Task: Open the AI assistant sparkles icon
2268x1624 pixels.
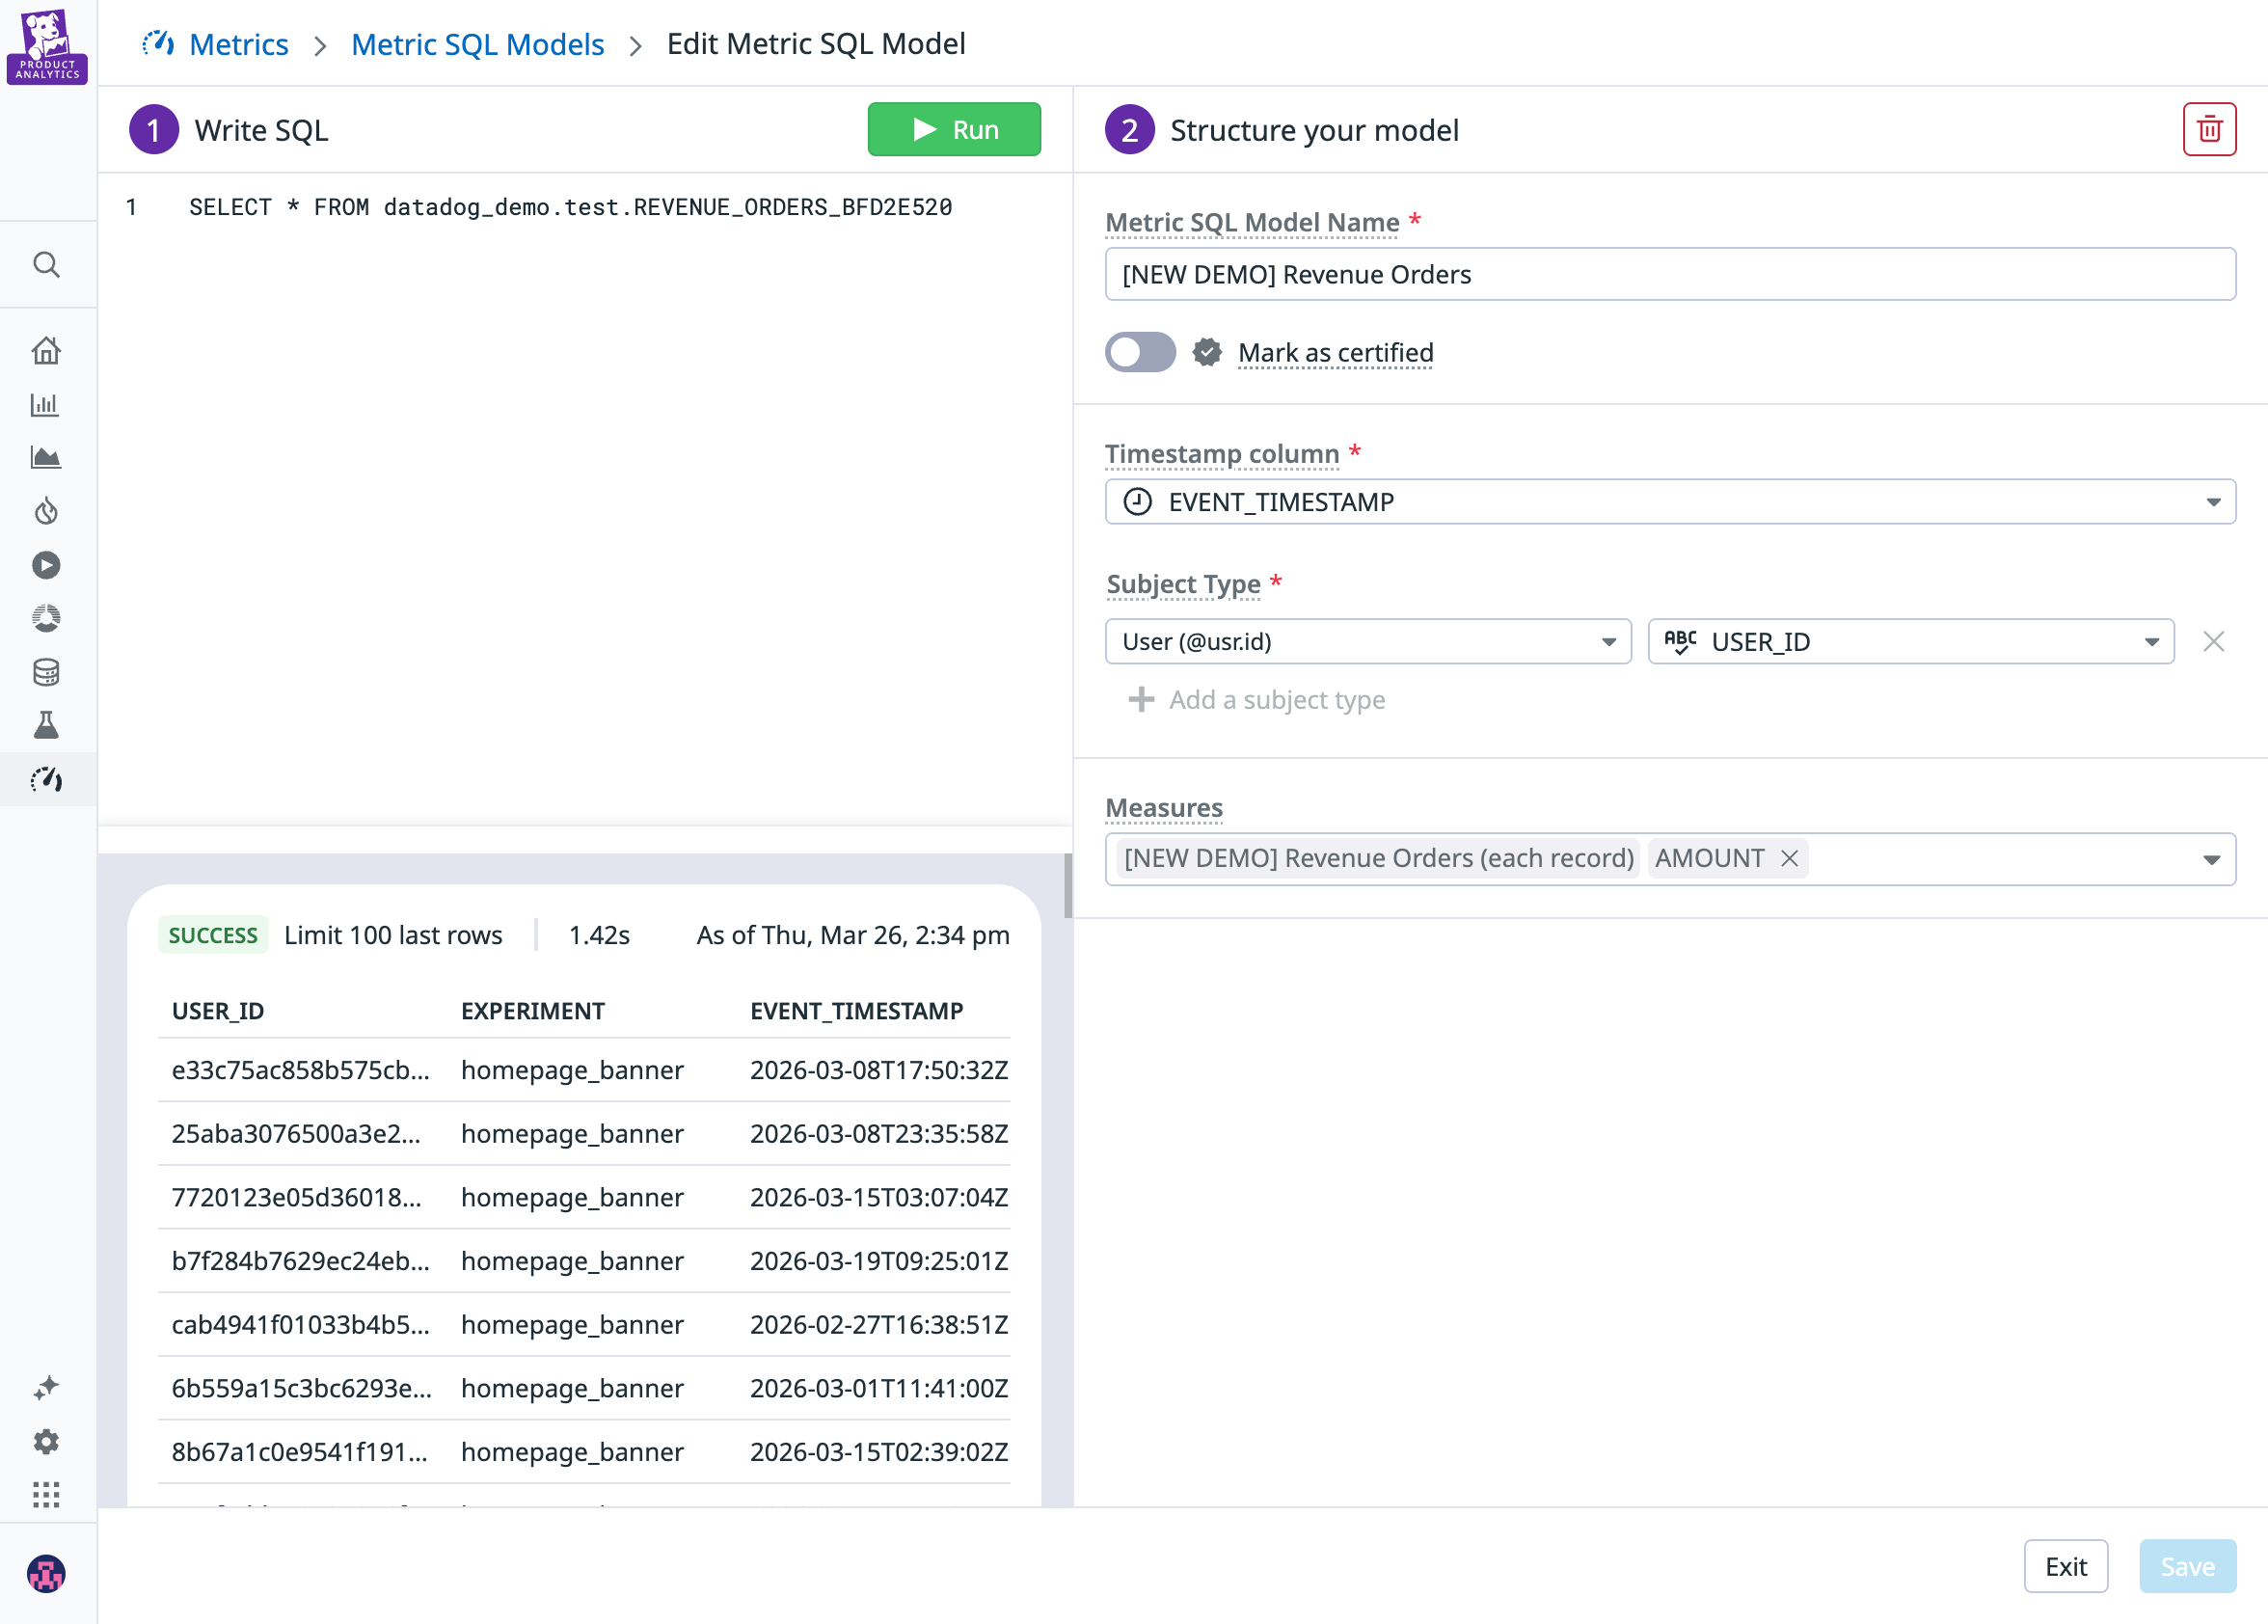Action: 47,1387
